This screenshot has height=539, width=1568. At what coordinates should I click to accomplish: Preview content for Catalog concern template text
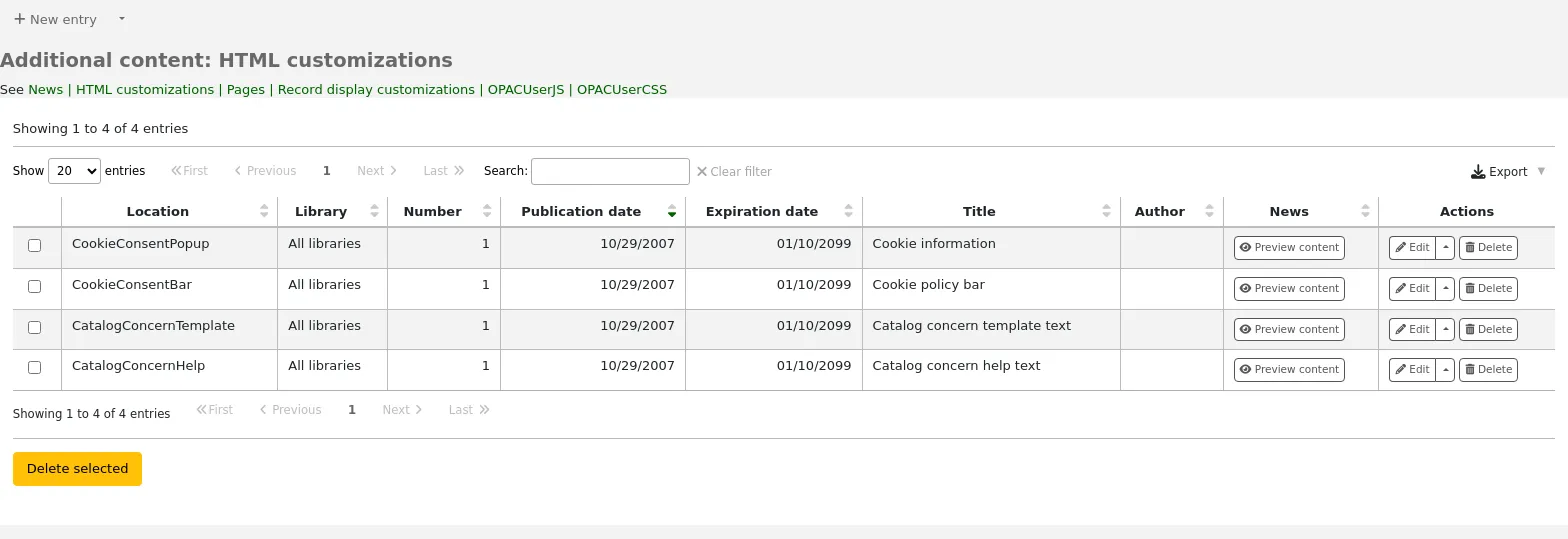(1289, 329)
